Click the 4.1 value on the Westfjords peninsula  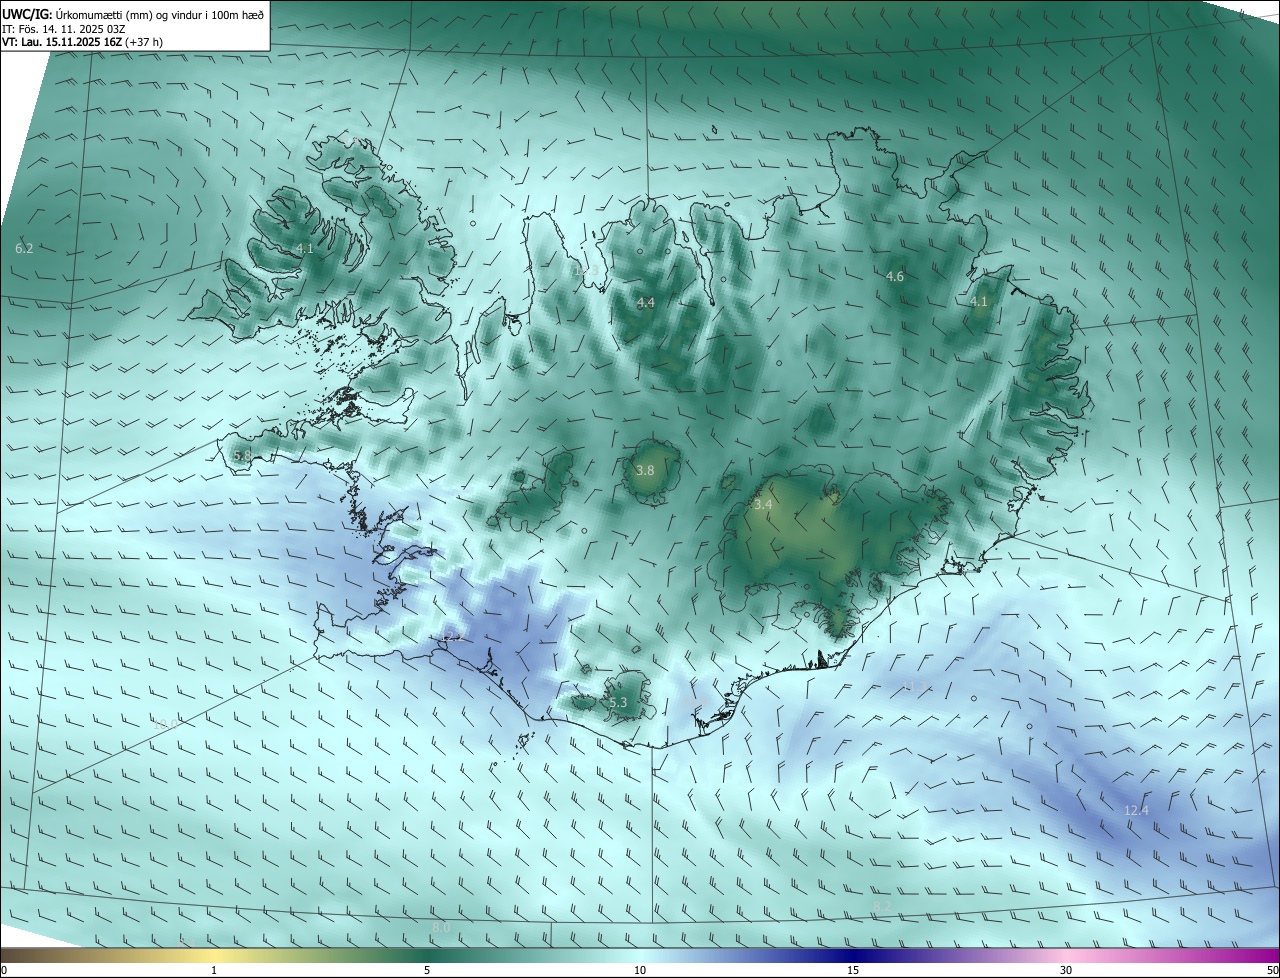[304, 248]
